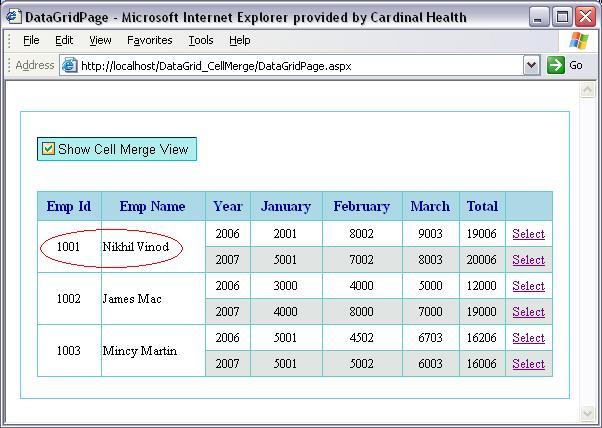Click the March value 6703

pos(430,337)
